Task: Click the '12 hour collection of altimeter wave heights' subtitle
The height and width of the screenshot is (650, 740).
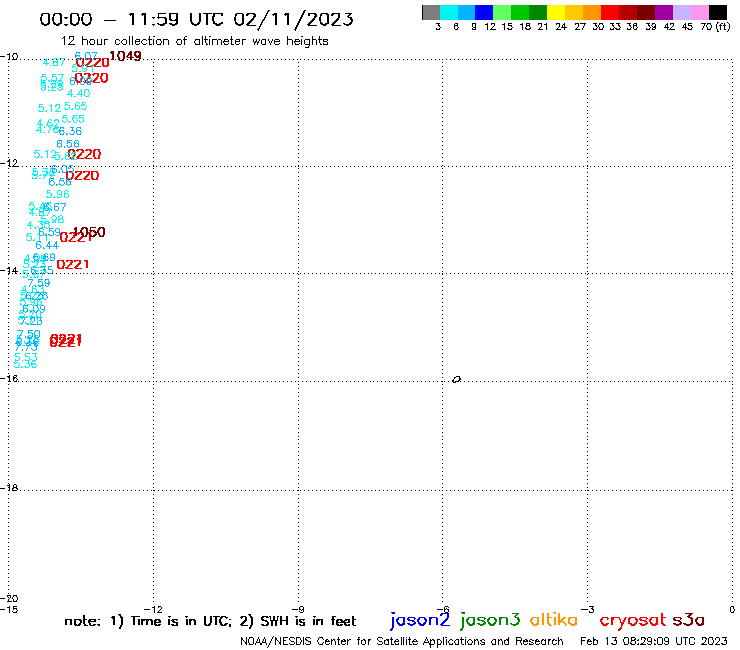Action: tap(194, 41)
